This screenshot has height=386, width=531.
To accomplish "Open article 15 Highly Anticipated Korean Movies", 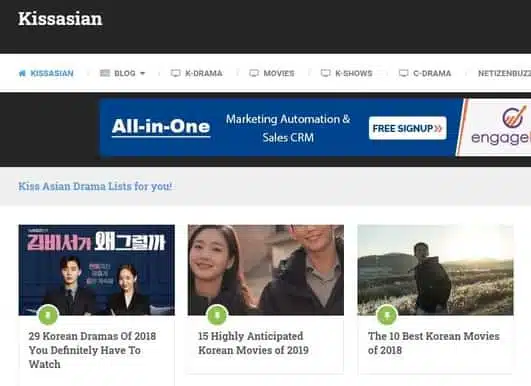I will tap(253, 343).
